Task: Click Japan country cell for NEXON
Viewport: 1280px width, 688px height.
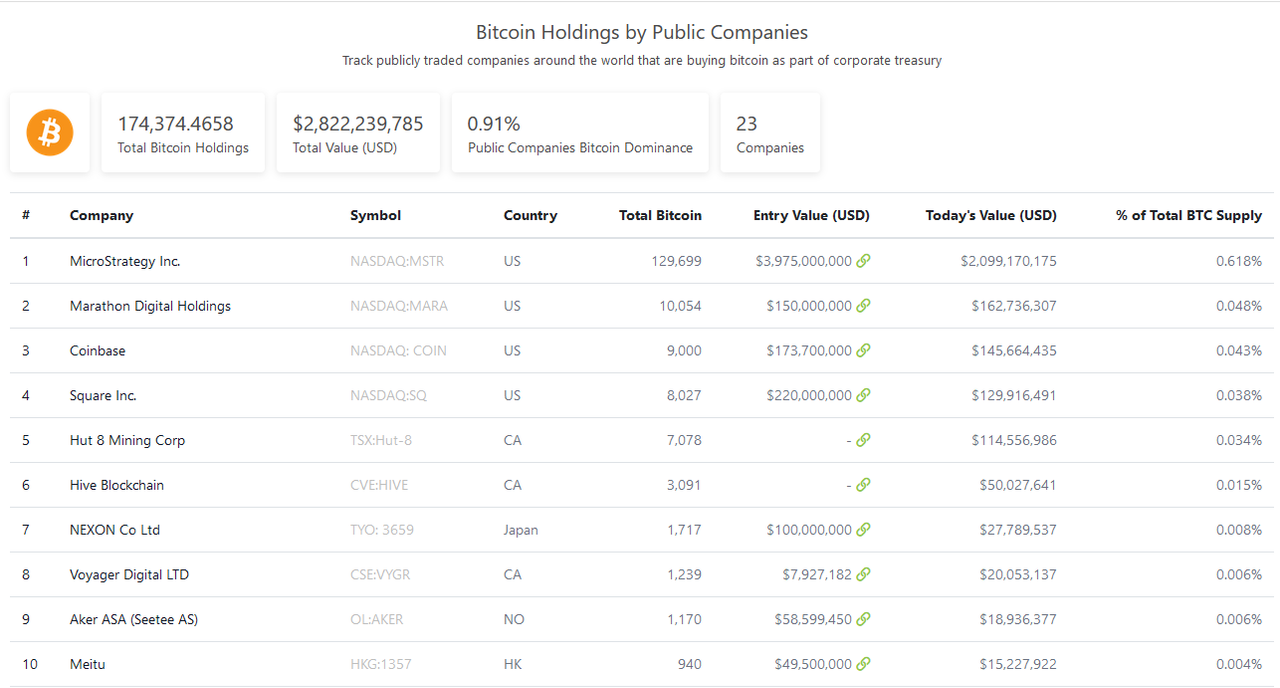Action: [x=521, y=530]
